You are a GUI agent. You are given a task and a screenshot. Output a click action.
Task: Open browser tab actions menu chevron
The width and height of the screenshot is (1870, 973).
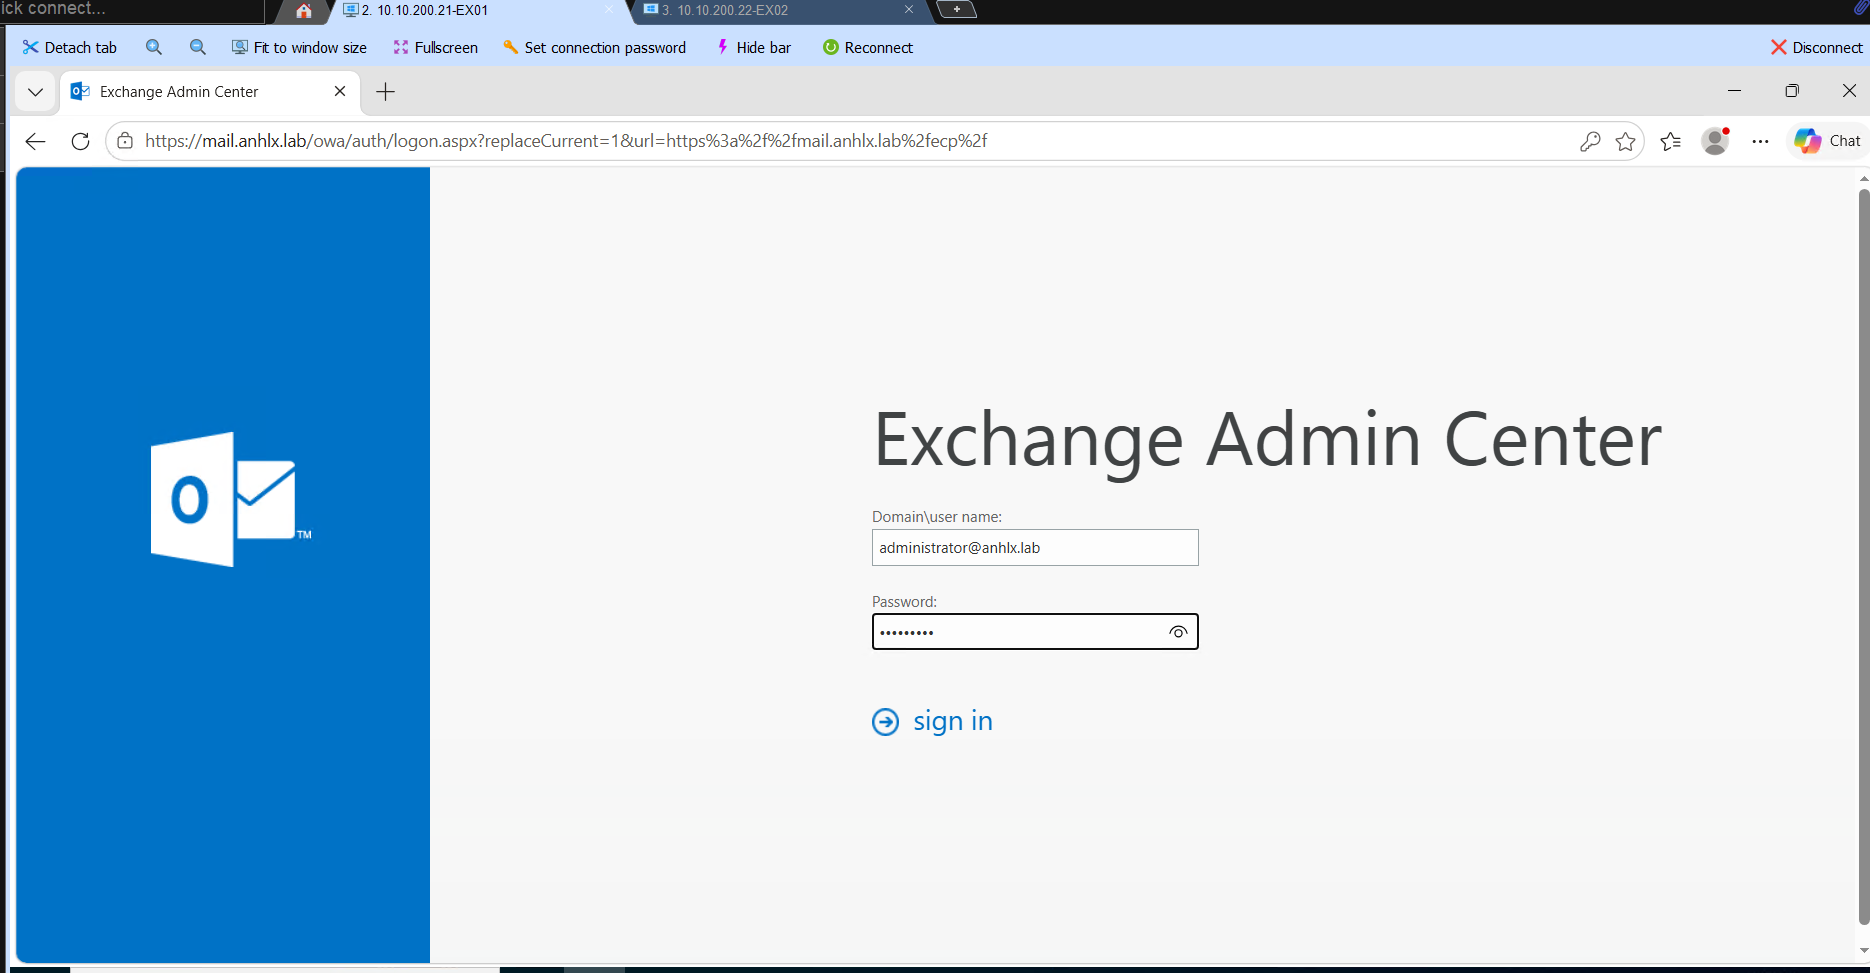(35, 91)
